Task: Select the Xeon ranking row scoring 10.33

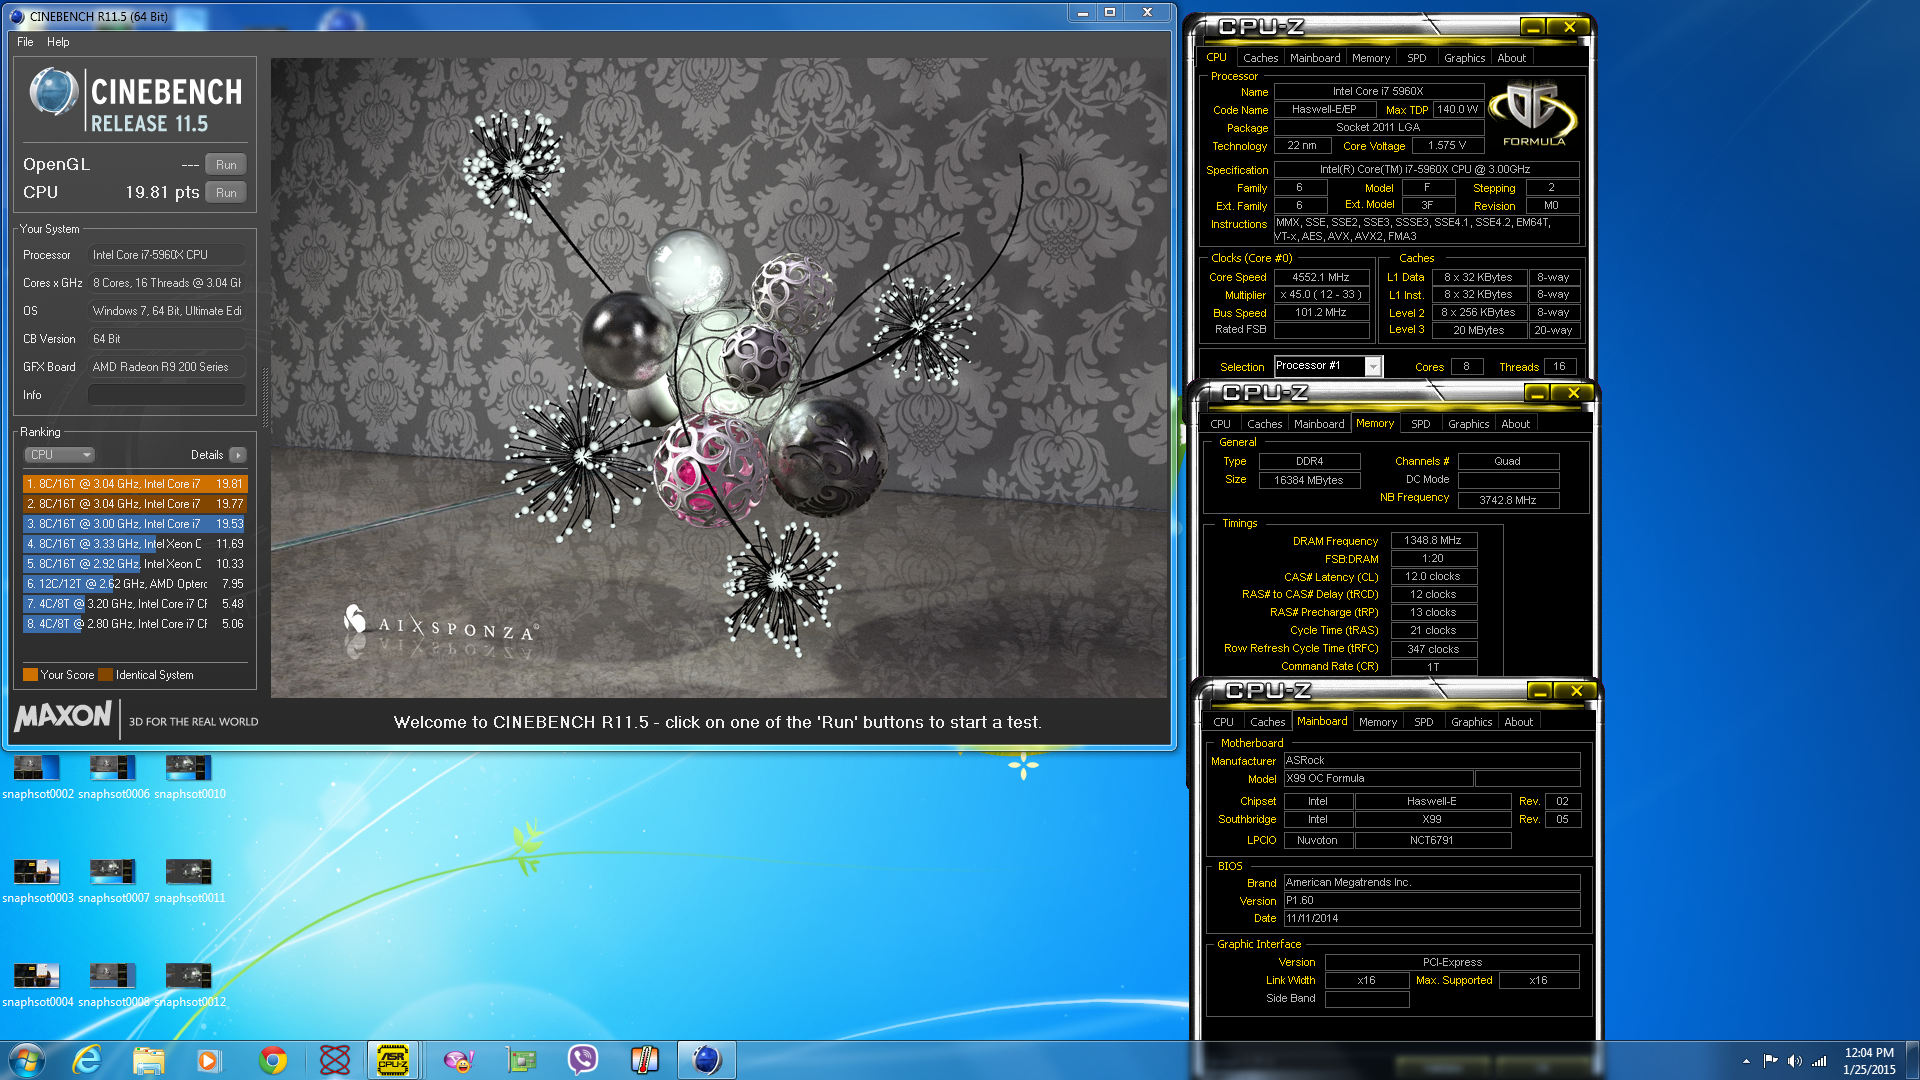Action: [135, 564]
